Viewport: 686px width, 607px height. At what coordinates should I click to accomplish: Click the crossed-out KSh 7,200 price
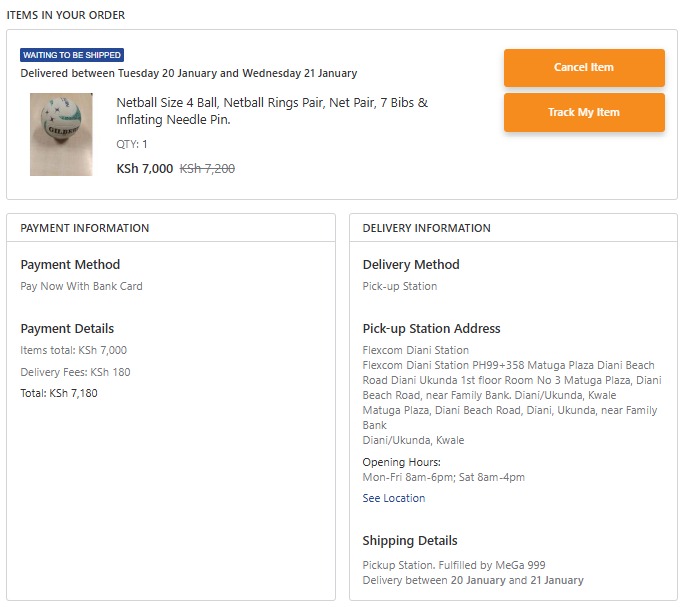coord(207,169)
